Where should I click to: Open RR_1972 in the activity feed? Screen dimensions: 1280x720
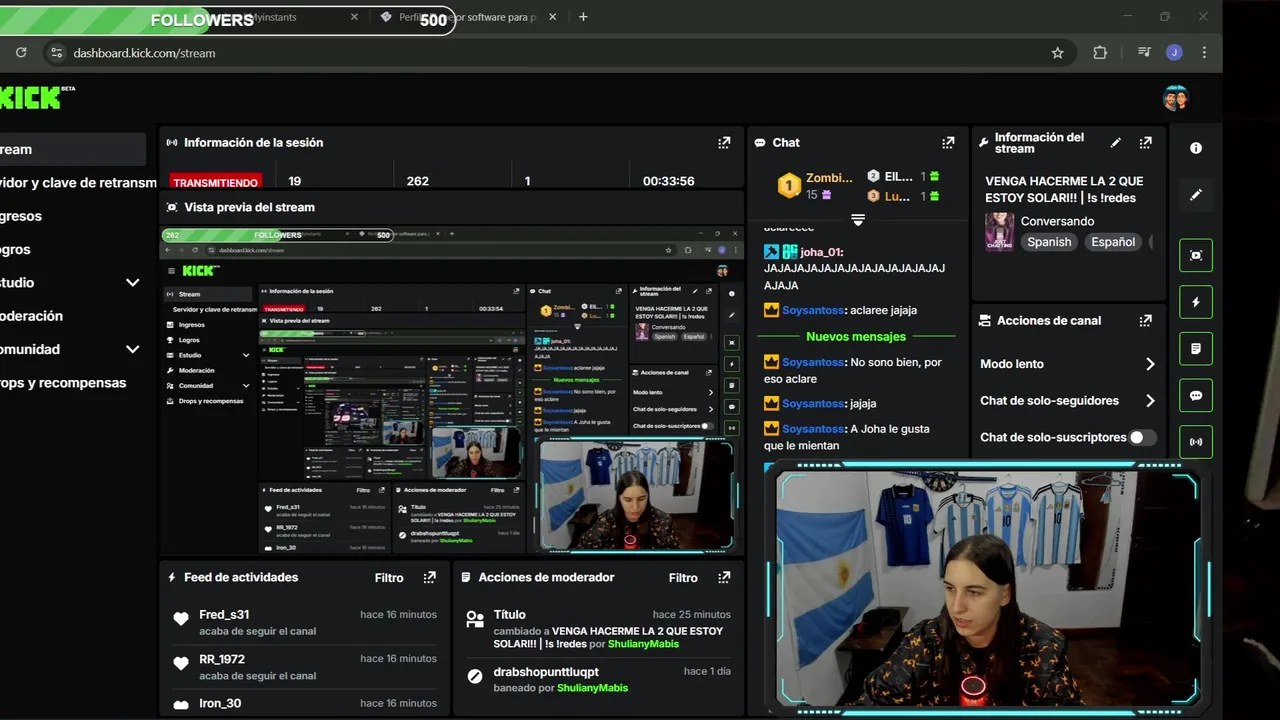click(x=222, y=659)
